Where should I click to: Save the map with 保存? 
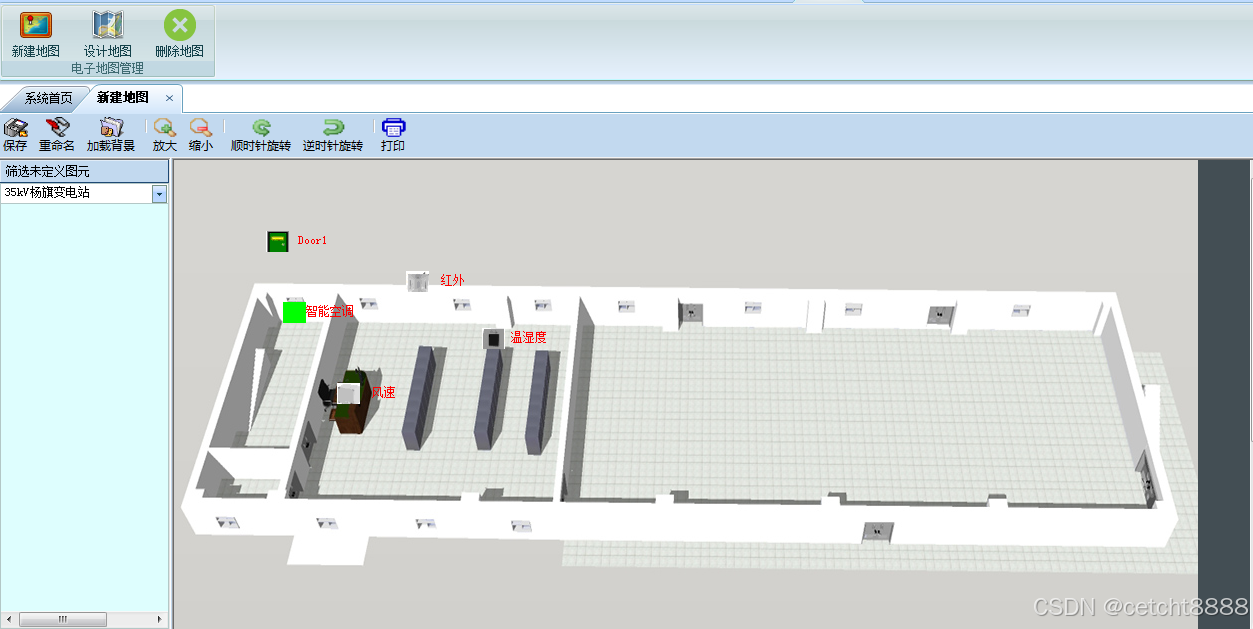coord(15,136)
